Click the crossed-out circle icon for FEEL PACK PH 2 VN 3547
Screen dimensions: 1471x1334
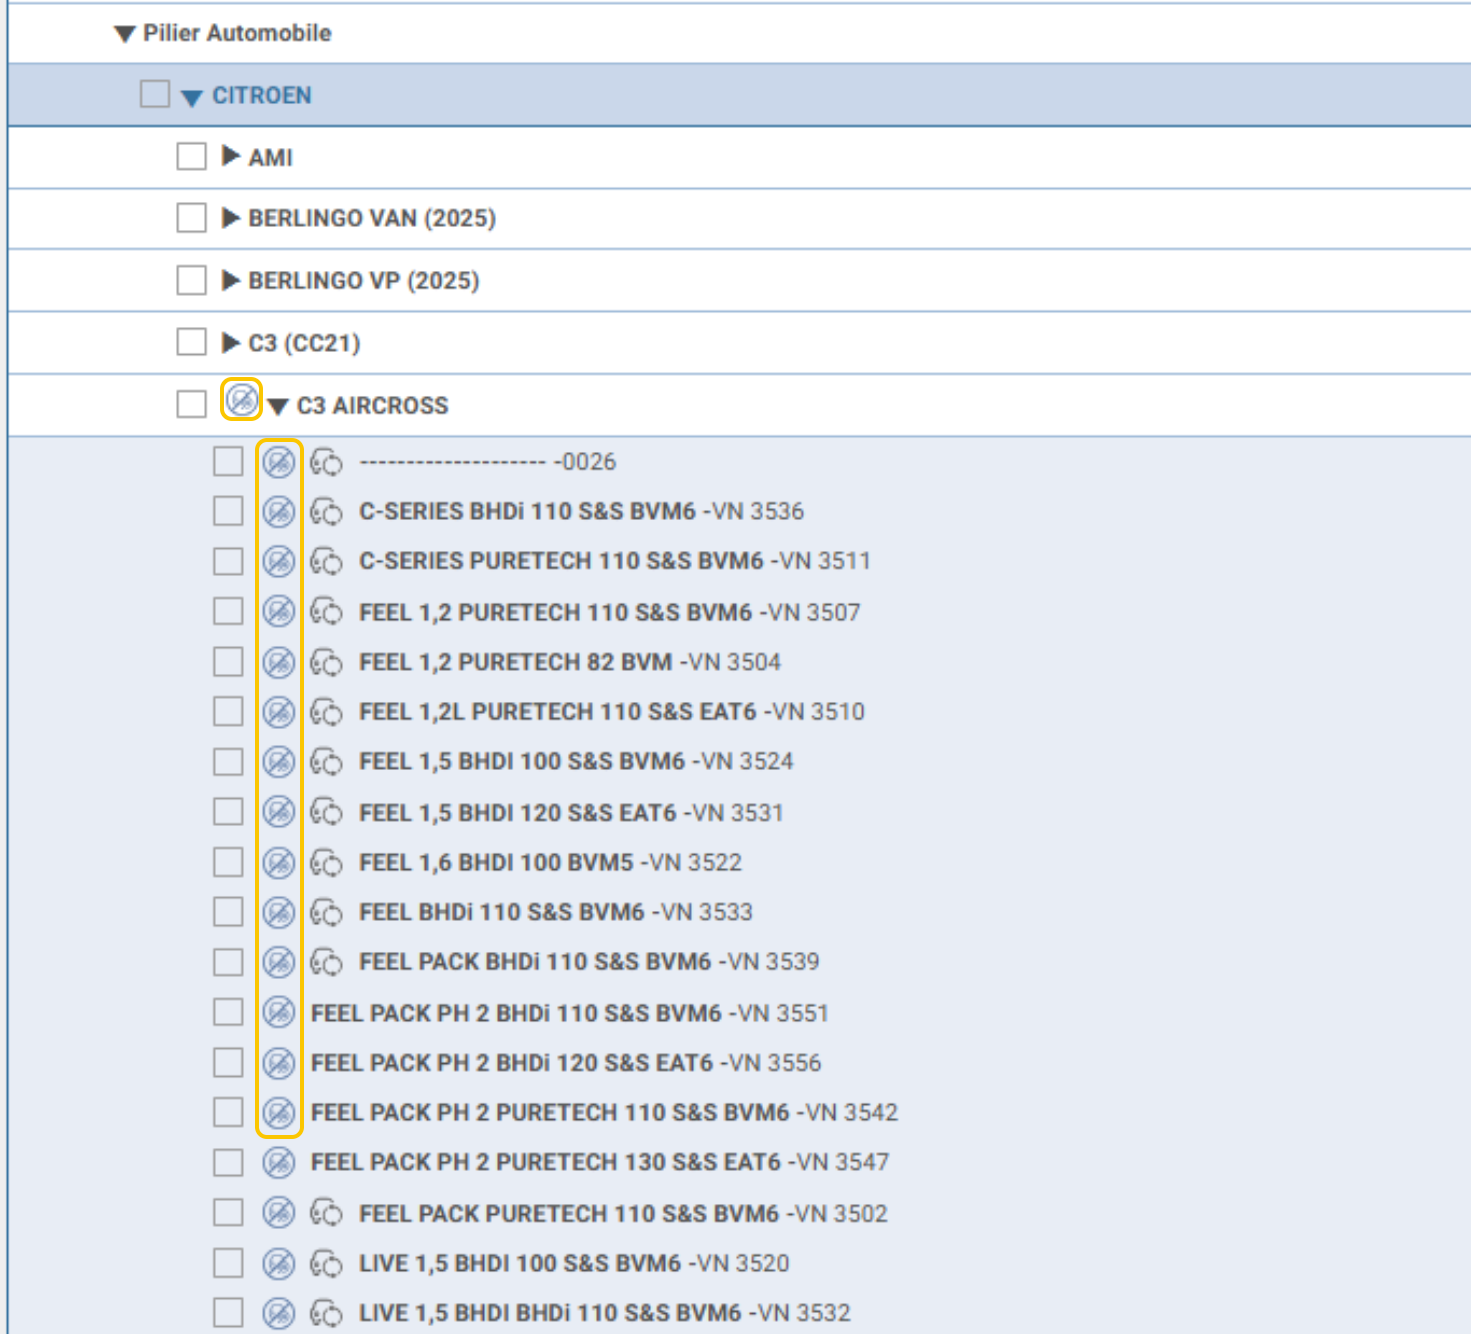[x=279, y=1162]
